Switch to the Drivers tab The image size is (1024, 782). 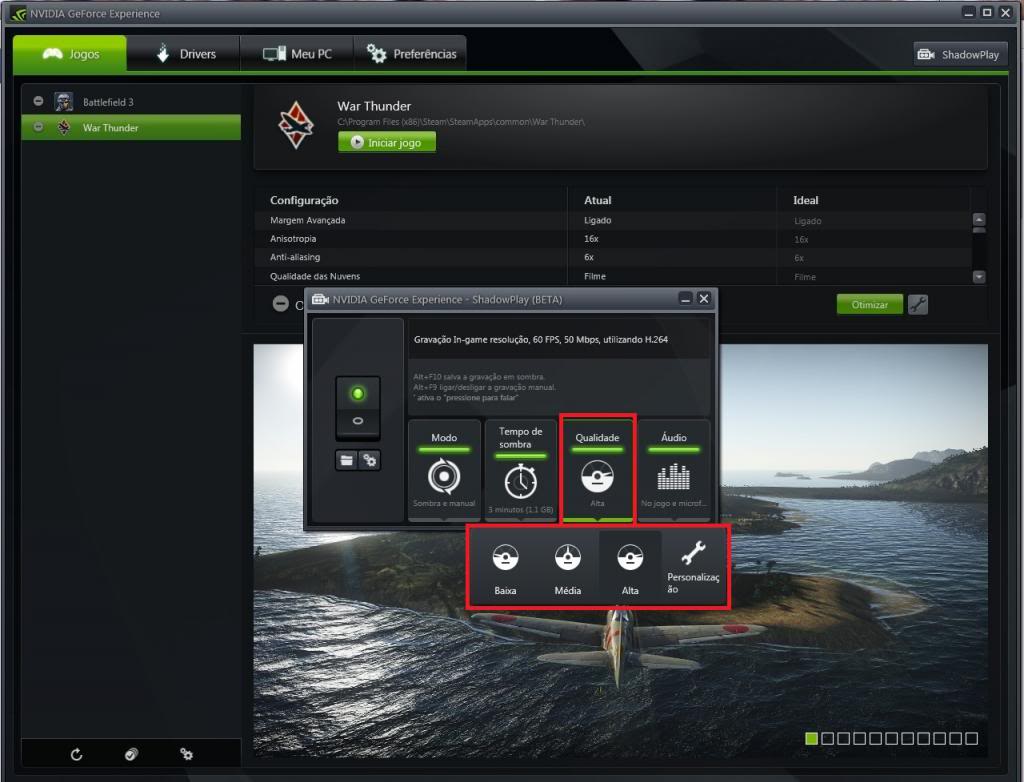(x=184, y=54)
